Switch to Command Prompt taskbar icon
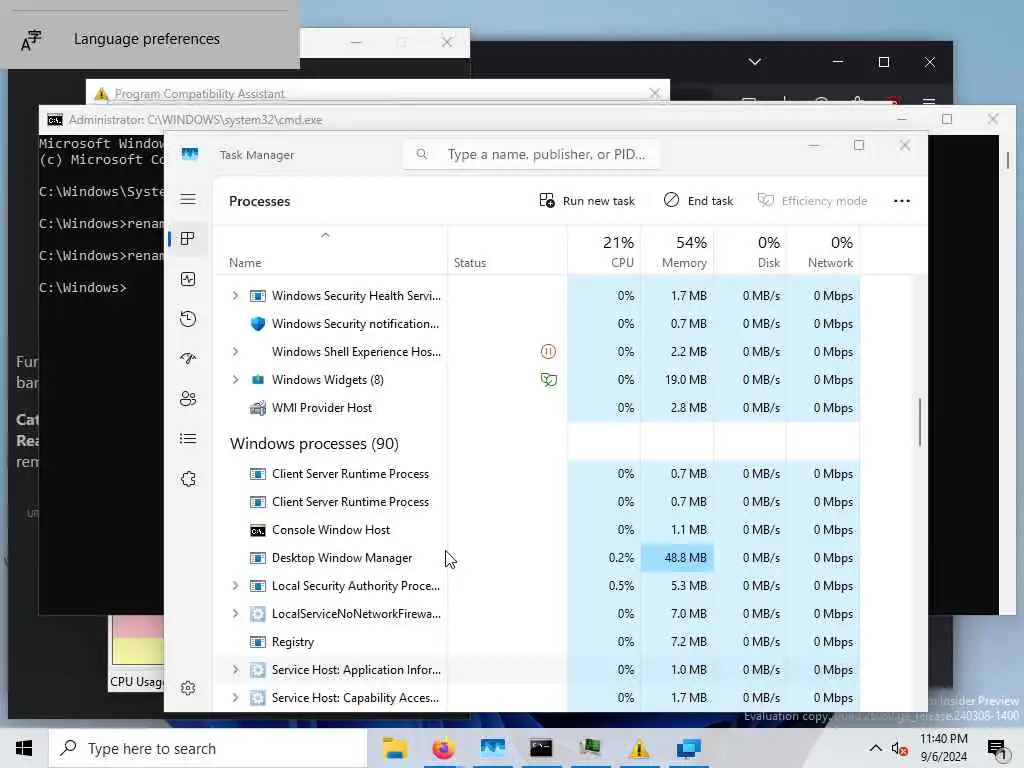Screen dimensions: 1024x768 coord(541,748)
